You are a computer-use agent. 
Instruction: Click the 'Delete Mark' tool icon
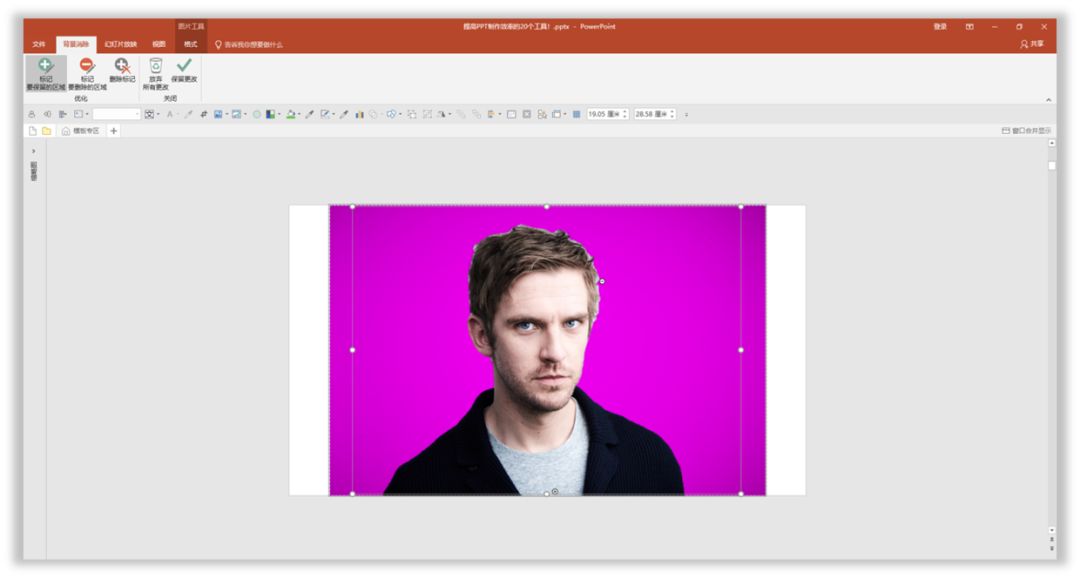pyautogui.click(x=122, y=69)
